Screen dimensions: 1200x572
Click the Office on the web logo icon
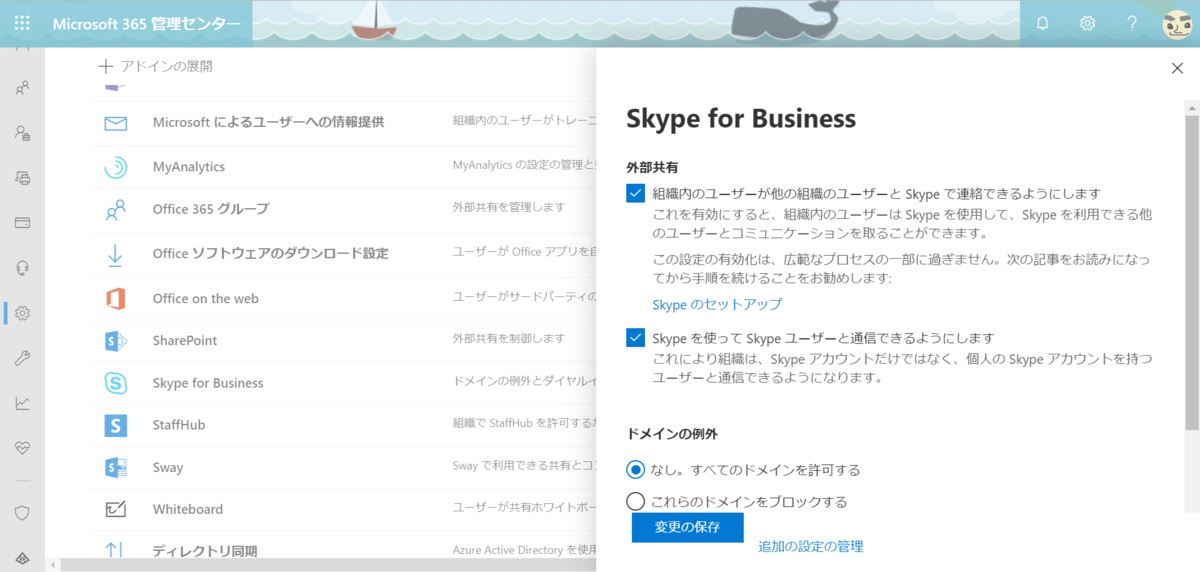tap(116, 298)
